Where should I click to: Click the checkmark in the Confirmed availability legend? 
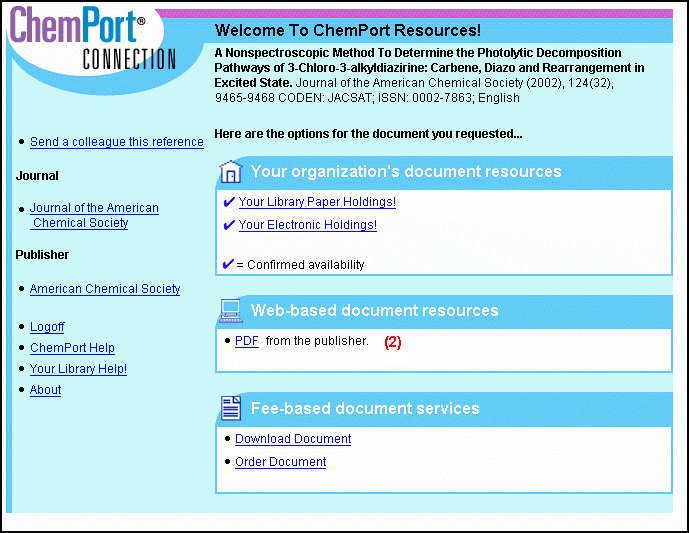point(228,265)
